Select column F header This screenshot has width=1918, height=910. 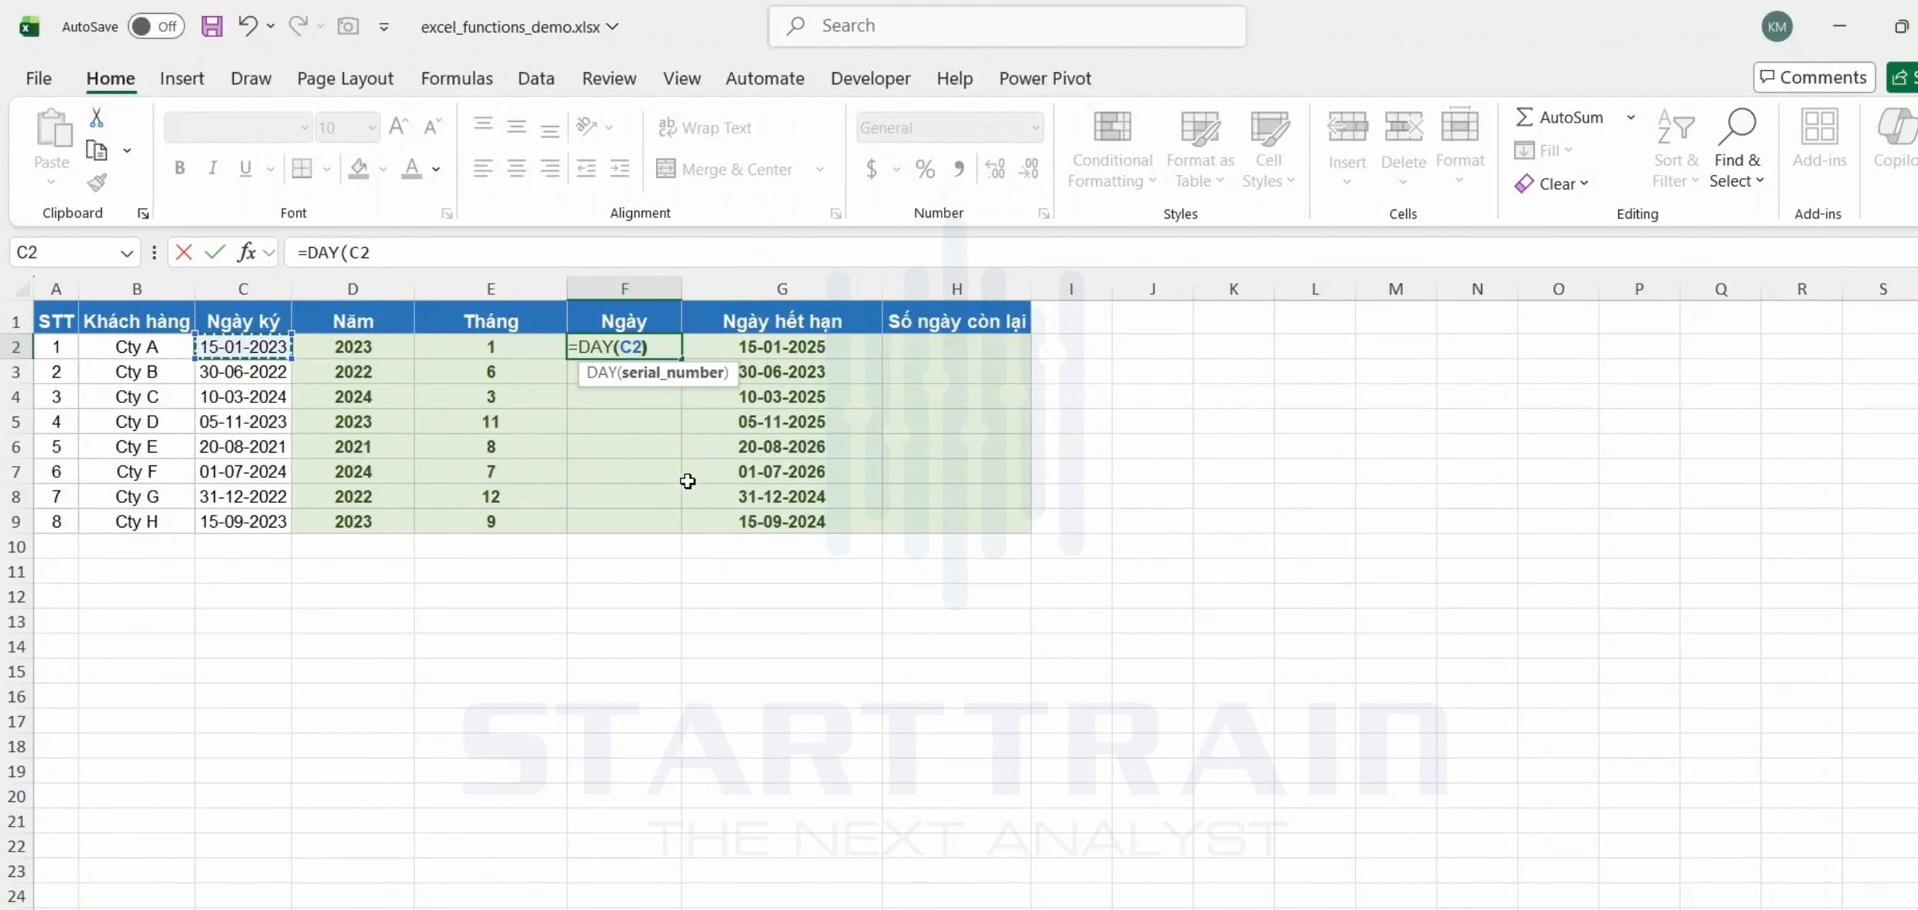tap(624, 289)
